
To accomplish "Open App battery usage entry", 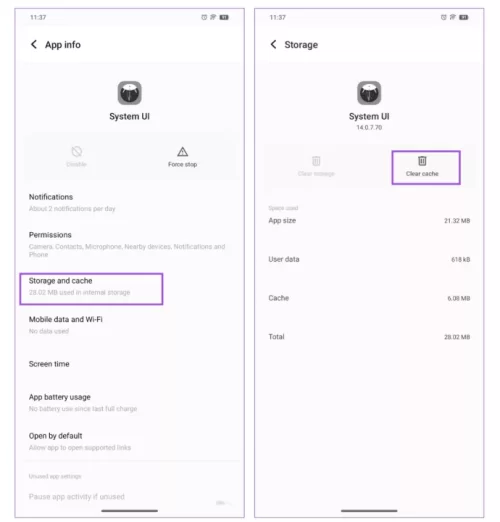I will pyautogui.click(x=130, y=403).
